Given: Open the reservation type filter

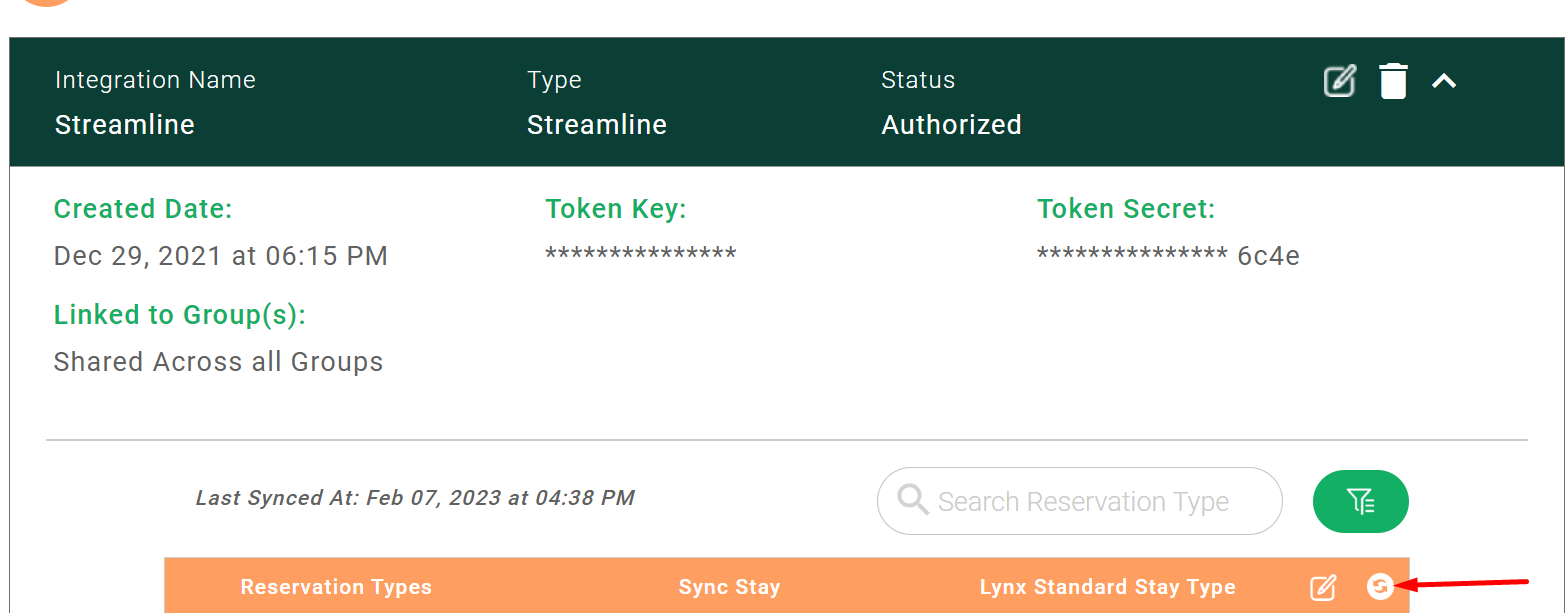Looking at the screenshot, I should click(x=1360, y=501).
